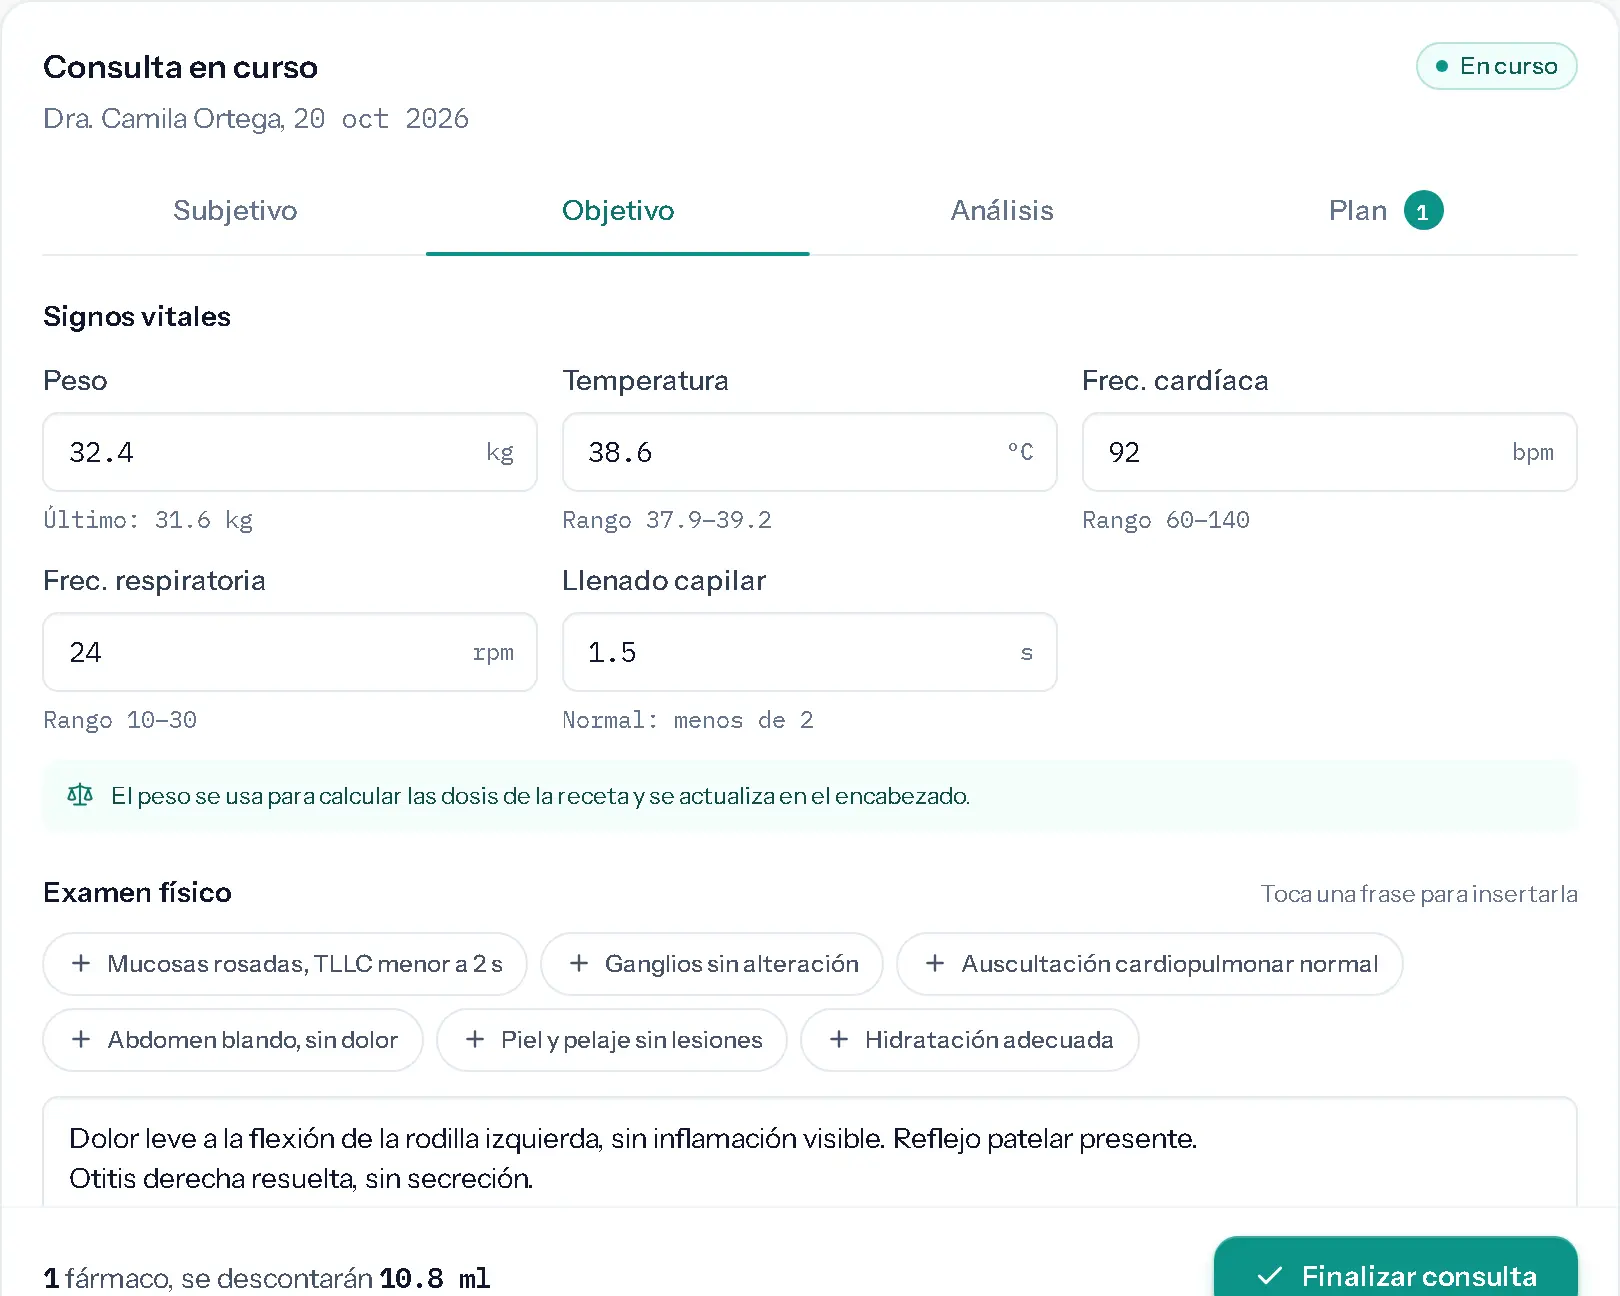Screen dimensions: 1620x1296
Task: Click the plus icon on Mucosas rosadas chip
Action: [81, 963]
